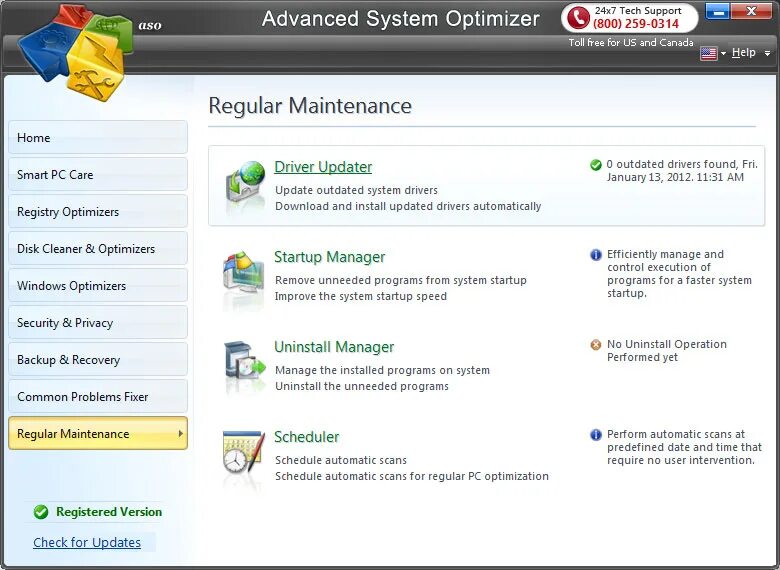Click 'Remove unneeded programs from system startup' text
Screen dimensions: 780x570
click(401, 281)
